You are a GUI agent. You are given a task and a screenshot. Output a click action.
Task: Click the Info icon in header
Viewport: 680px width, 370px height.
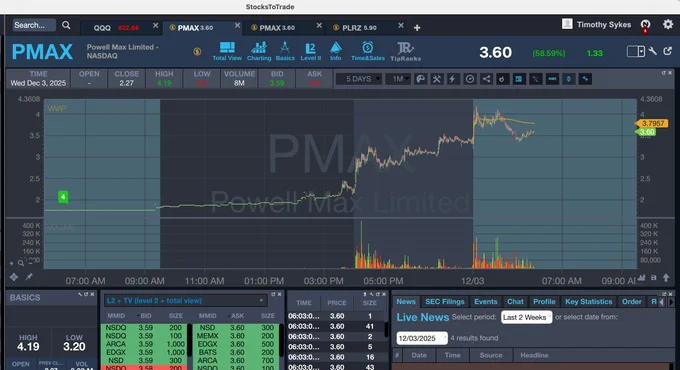pyautogui.click(x=336, y=51)
